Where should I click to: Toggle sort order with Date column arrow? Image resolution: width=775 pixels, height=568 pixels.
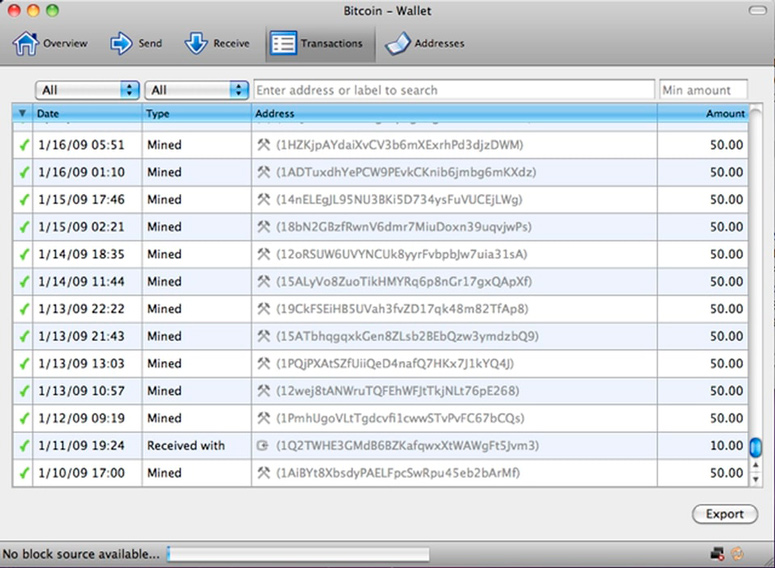click(22, 113)
